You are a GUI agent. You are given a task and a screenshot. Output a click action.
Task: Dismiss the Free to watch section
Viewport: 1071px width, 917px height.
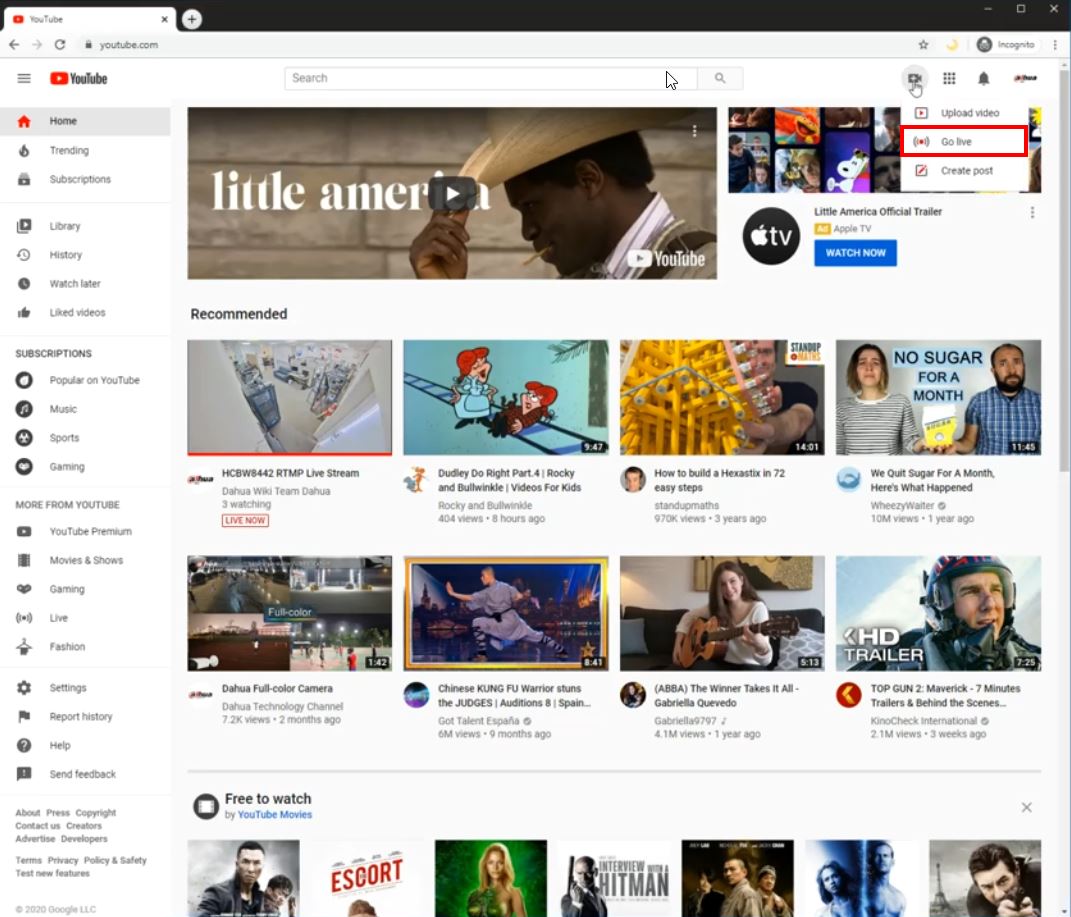click(1026, 807)
